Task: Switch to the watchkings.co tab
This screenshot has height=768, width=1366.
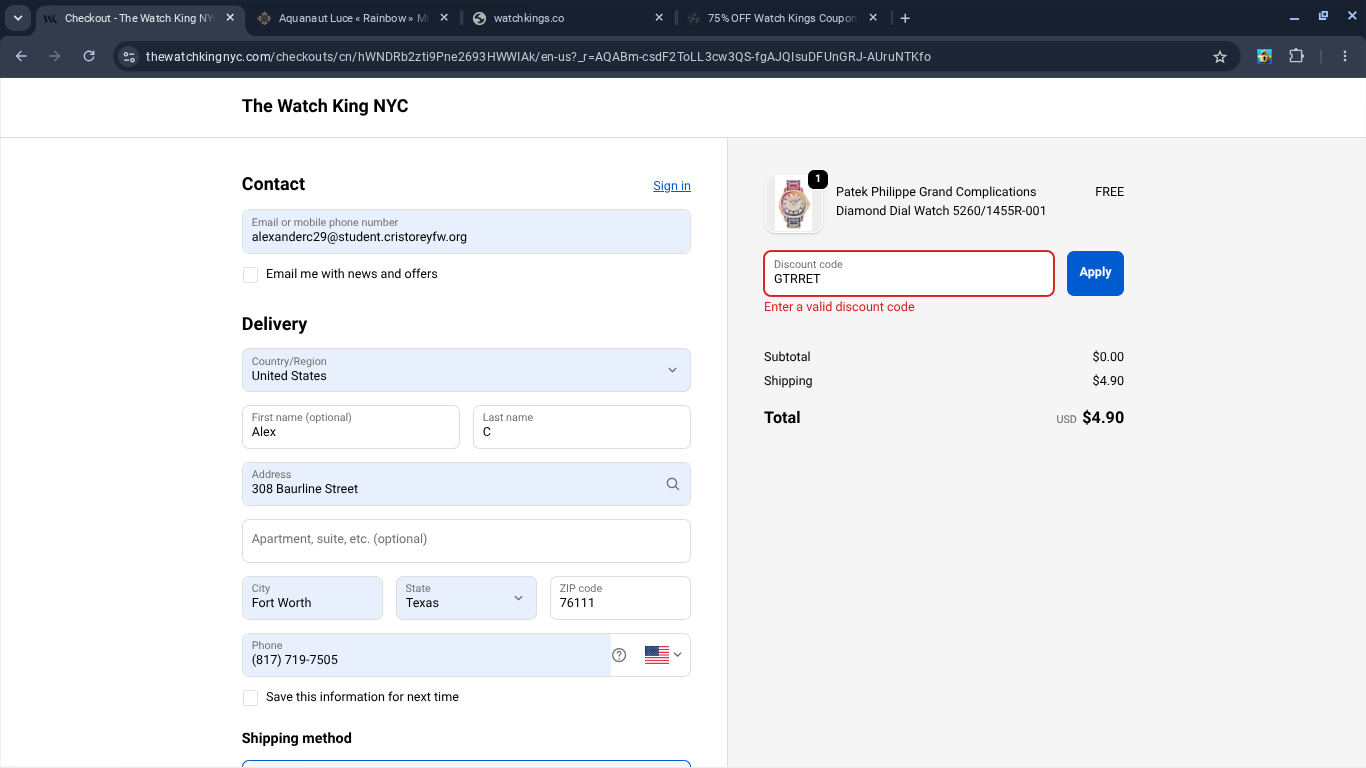Action: (568, 18)
